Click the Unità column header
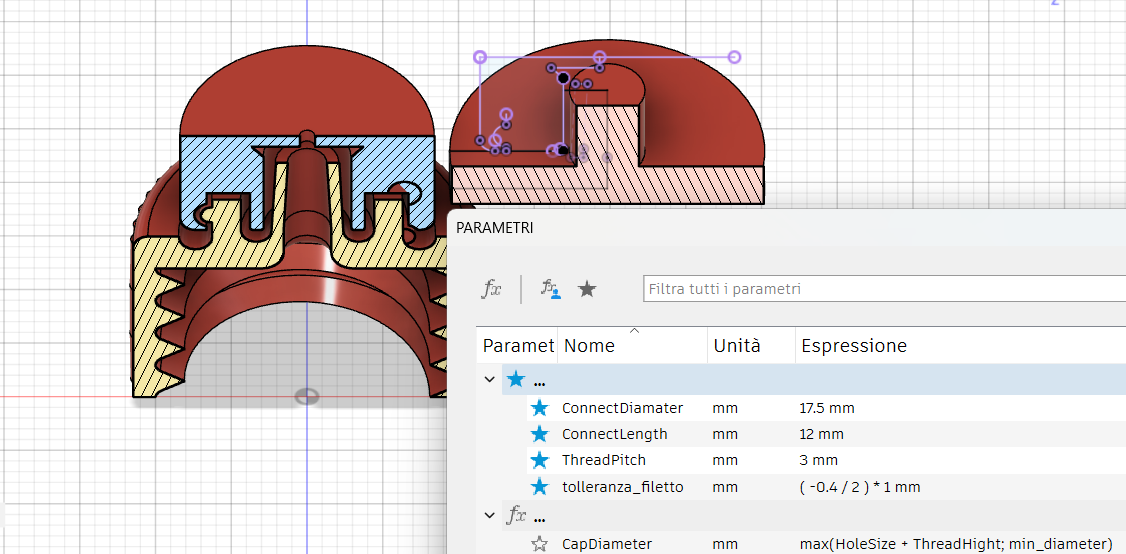 [x=736, y=346]
